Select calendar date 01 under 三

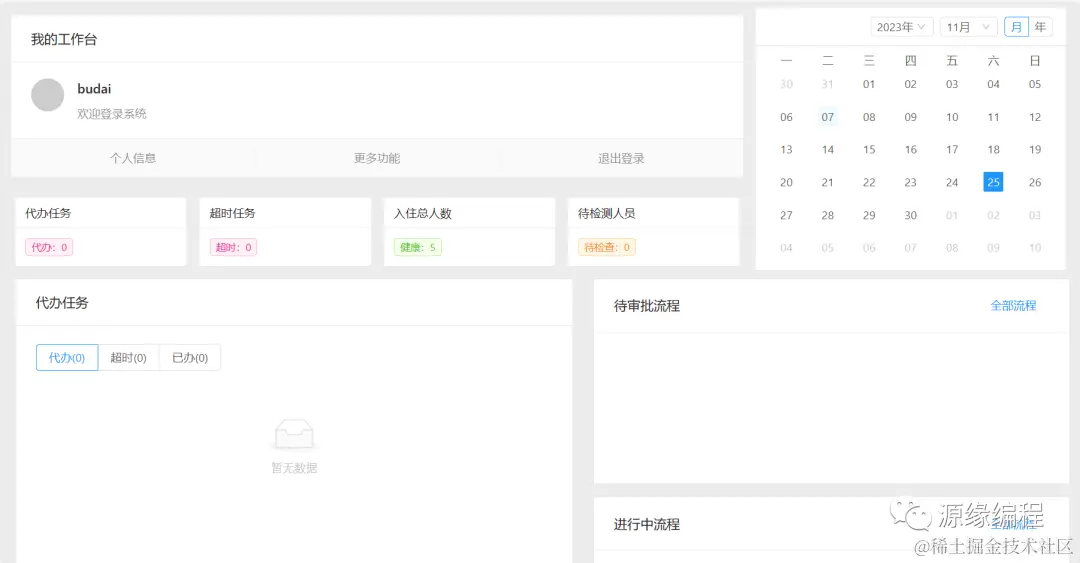(869, 84)
